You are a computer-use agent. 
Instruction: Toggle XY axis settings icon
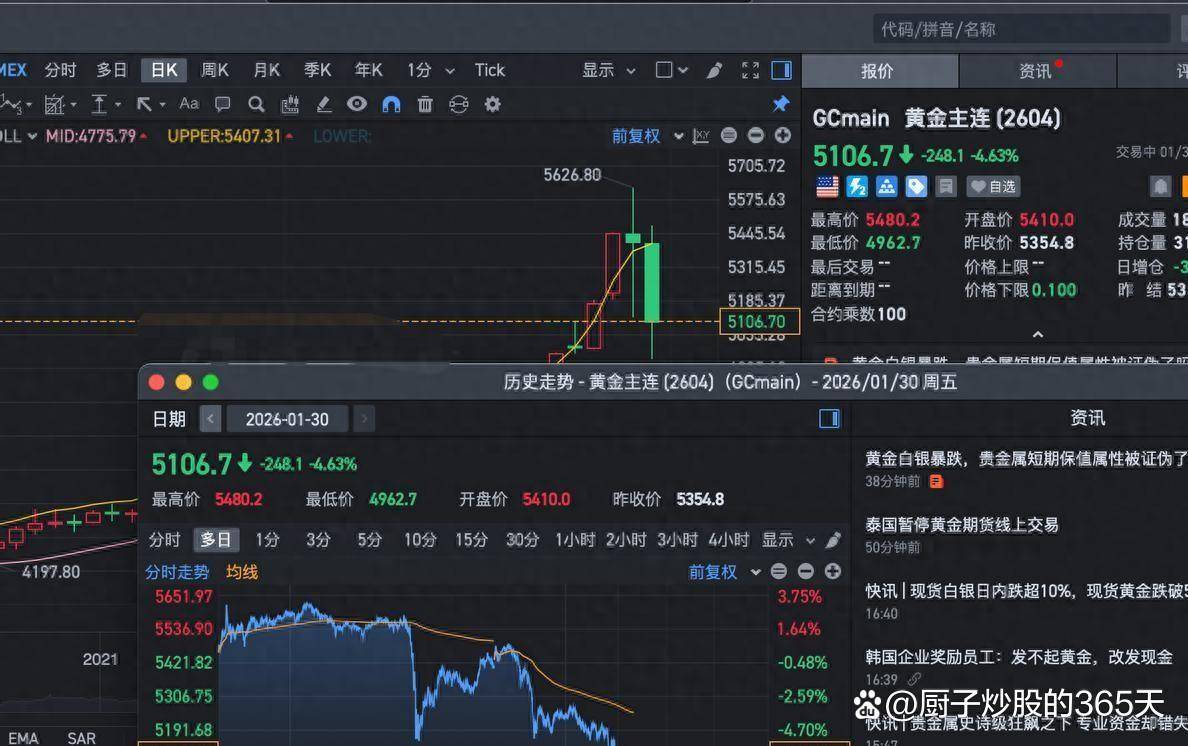(701, 136)
